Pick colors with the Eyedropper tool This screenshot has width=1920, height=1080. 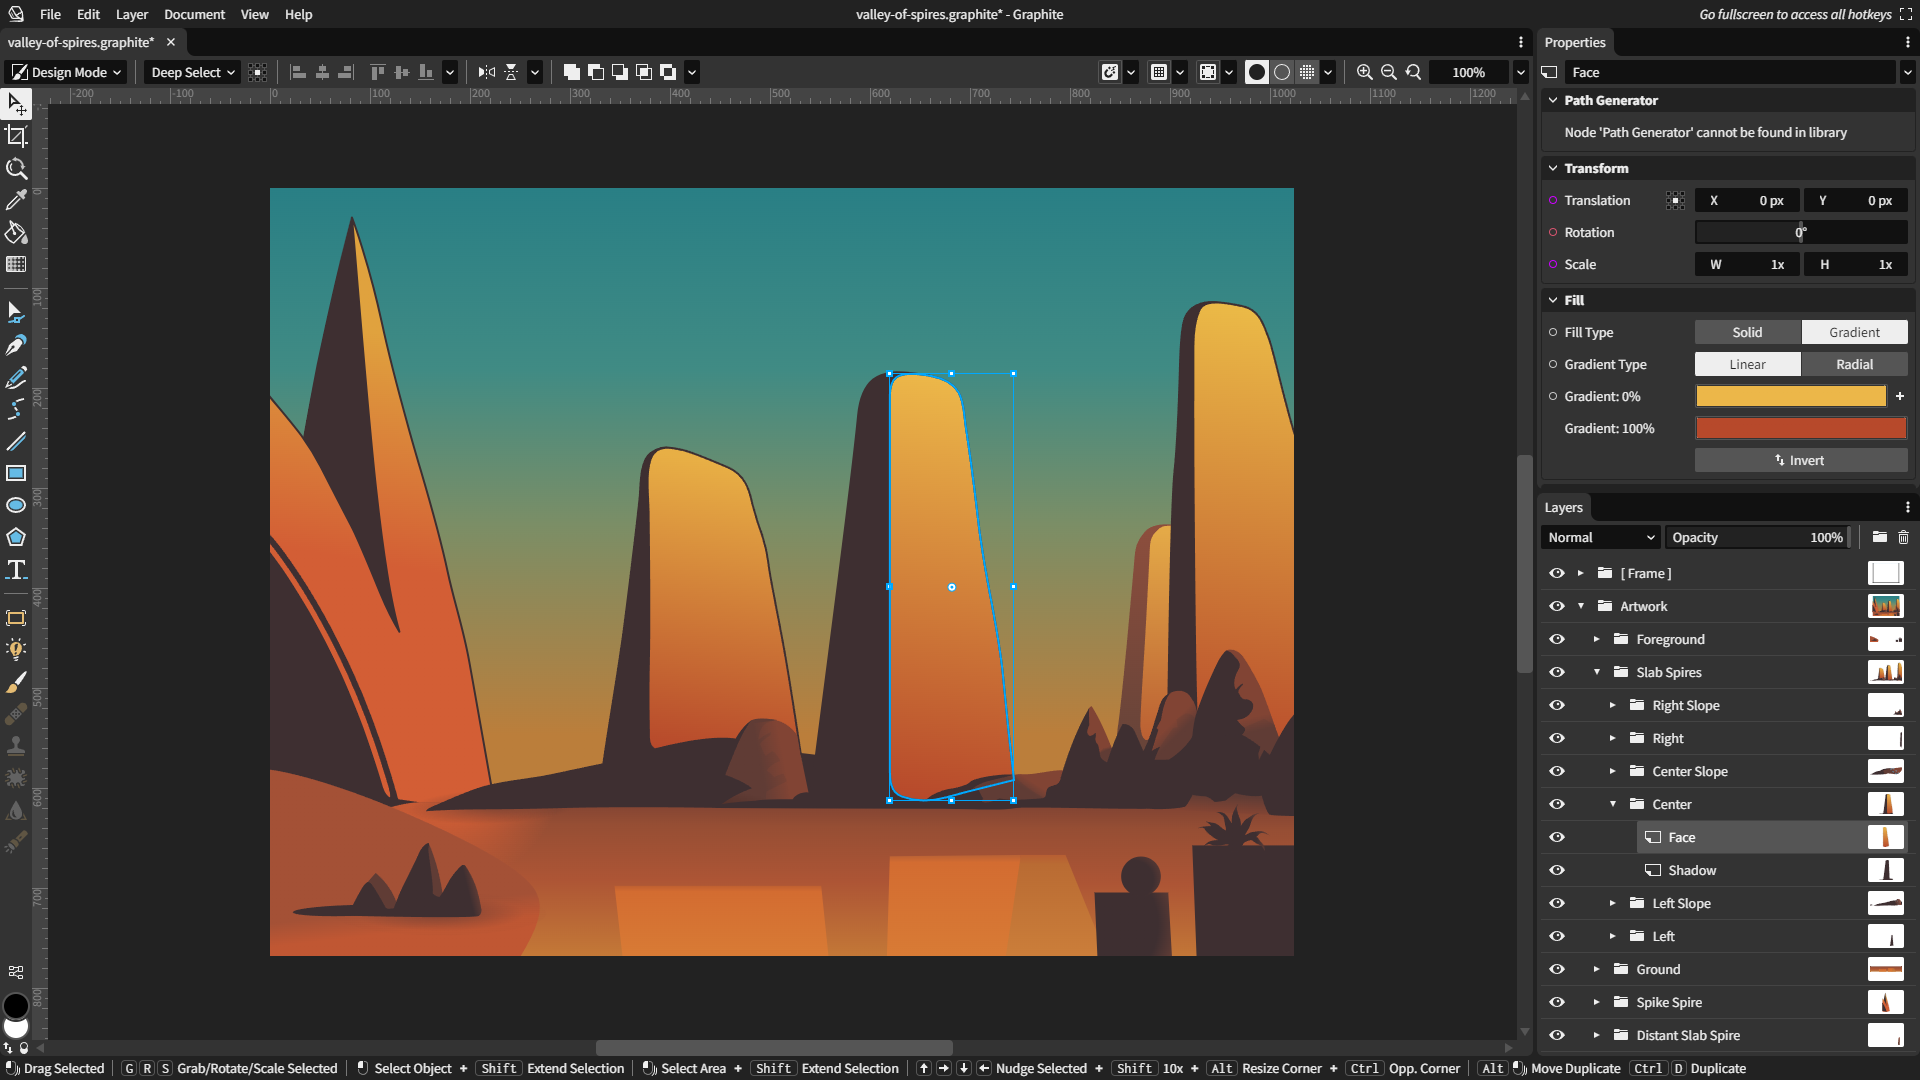(16, 200)
